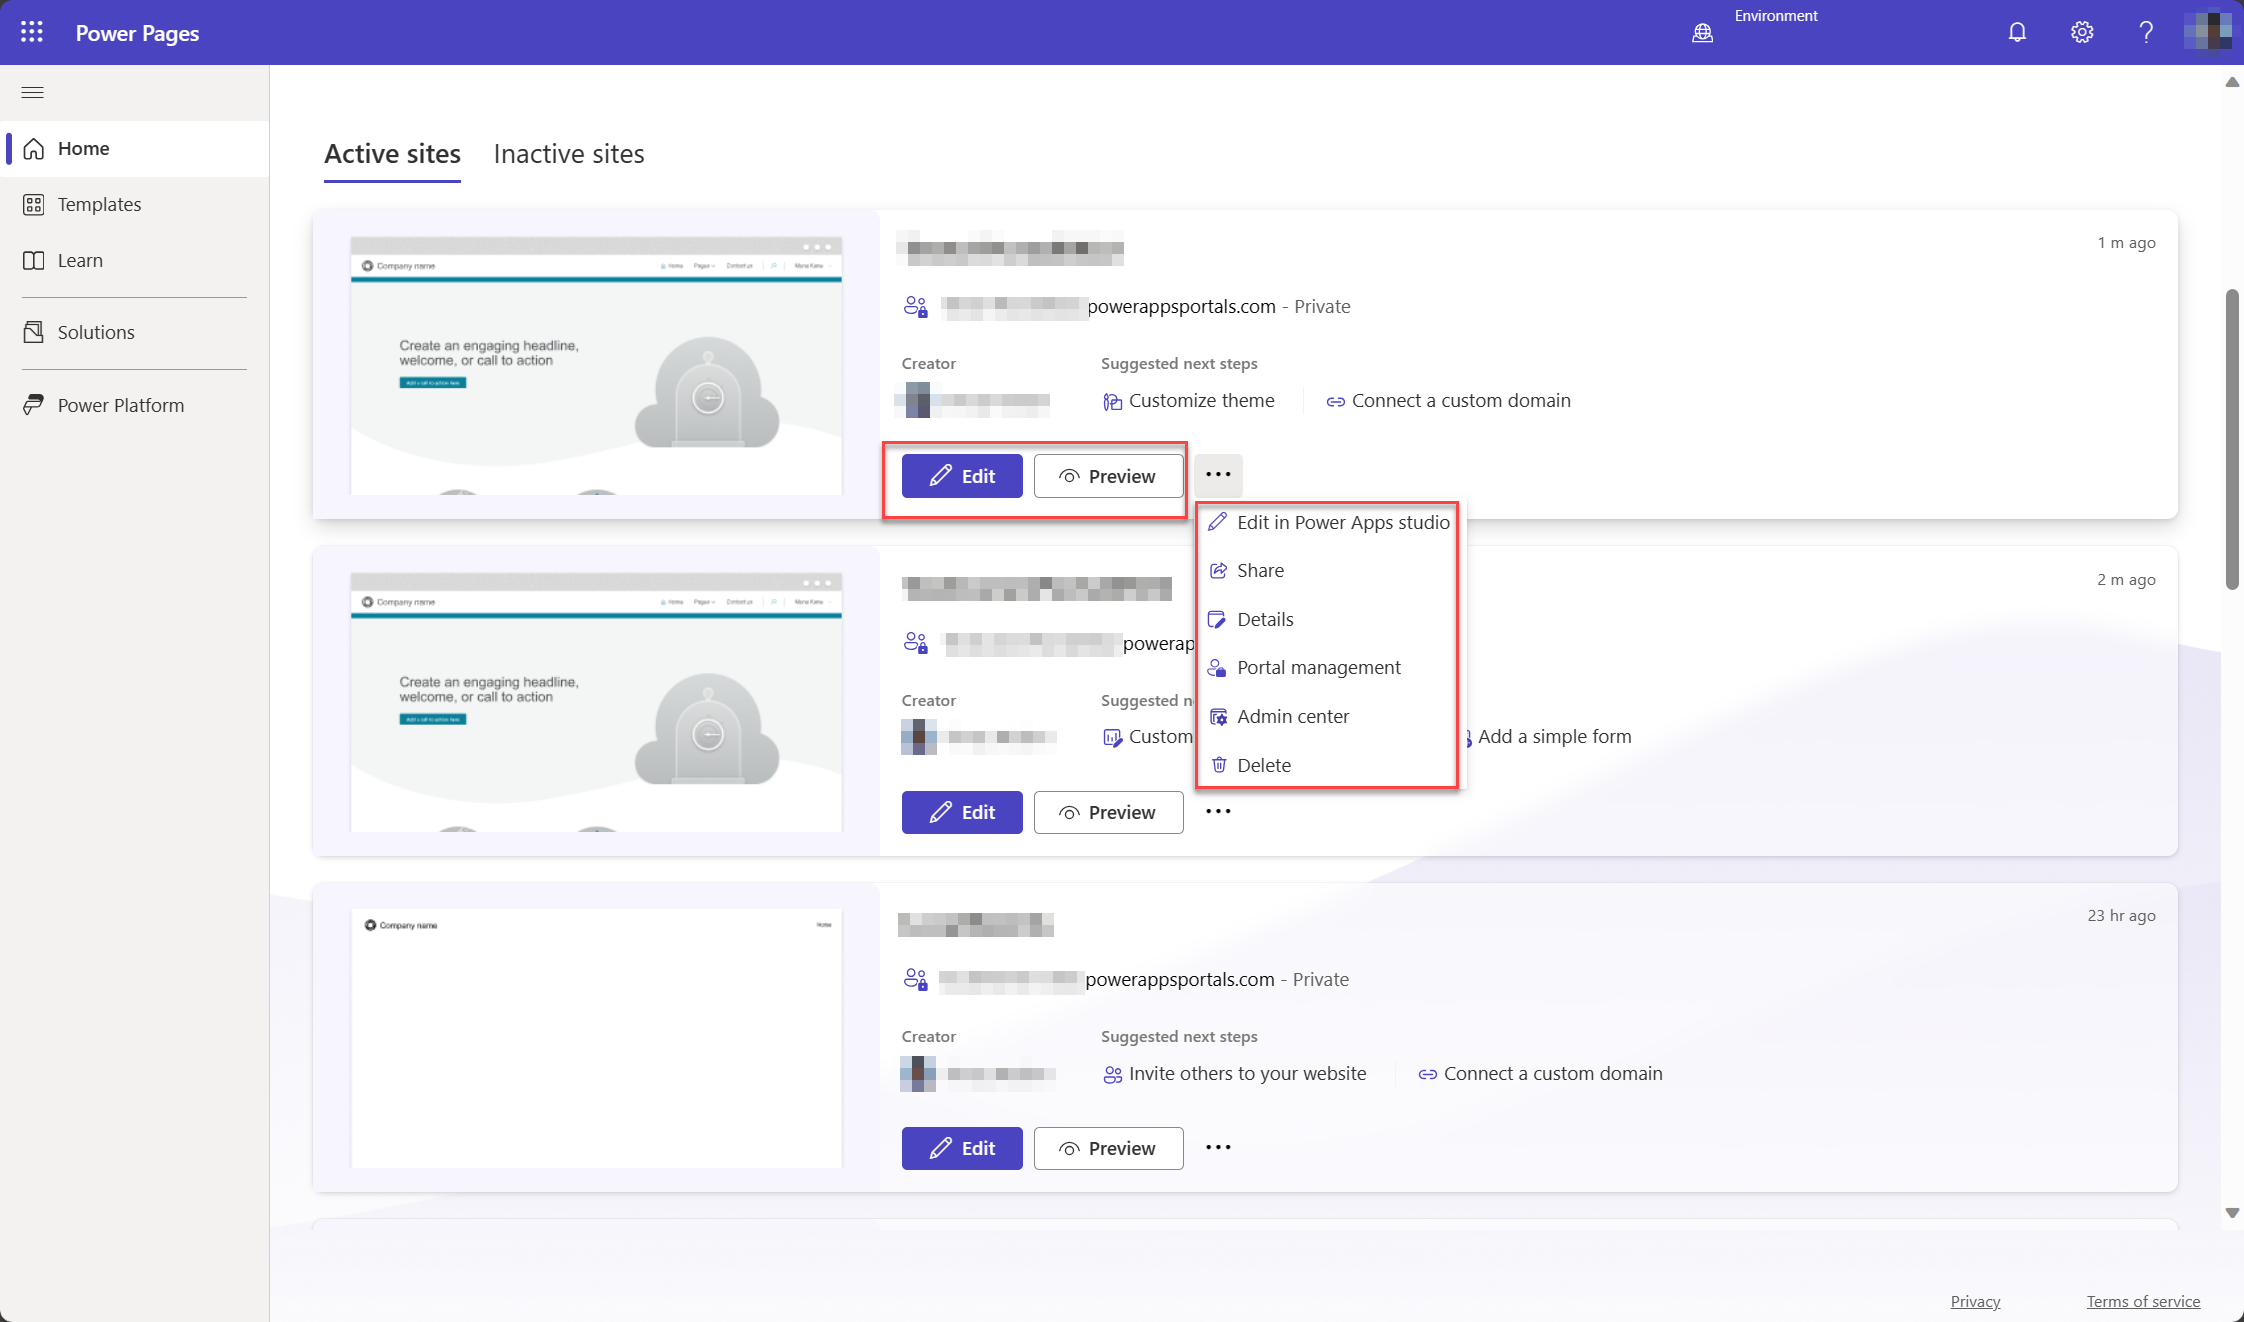Click the Settings gear icon
Viewport: 2244px width, 1322px height.
(x=2080, y=31)
